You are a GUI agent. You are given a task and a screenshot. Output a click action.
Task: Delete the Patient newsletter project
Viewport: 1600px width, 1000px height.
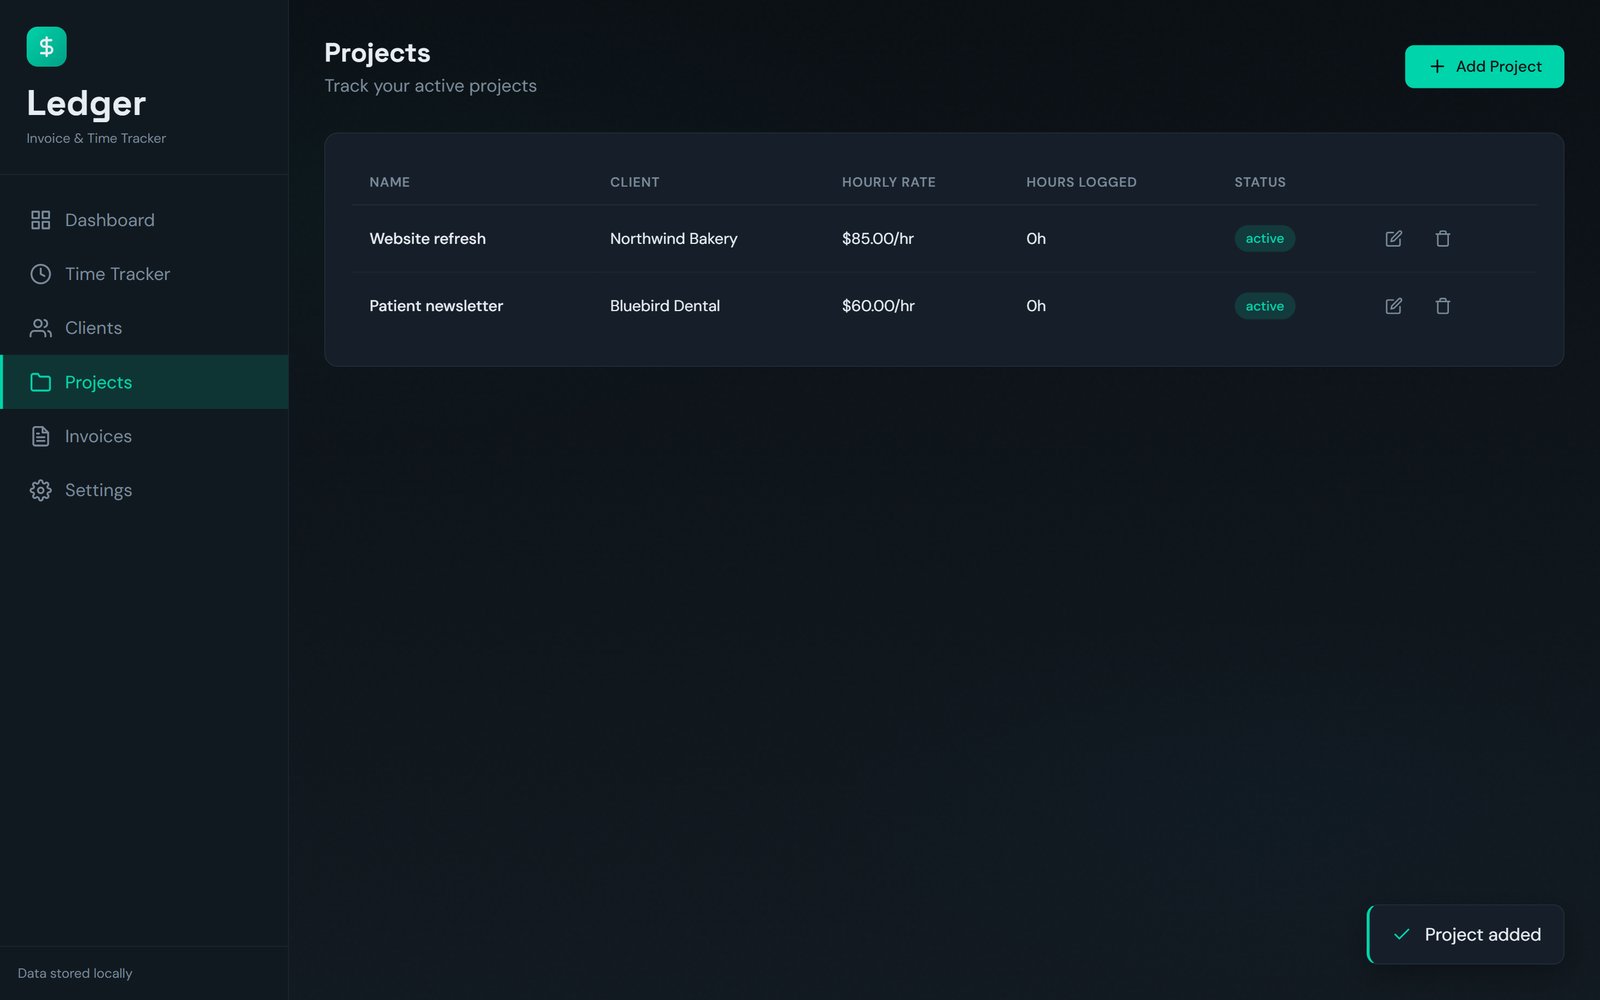tap(1442, 306)
